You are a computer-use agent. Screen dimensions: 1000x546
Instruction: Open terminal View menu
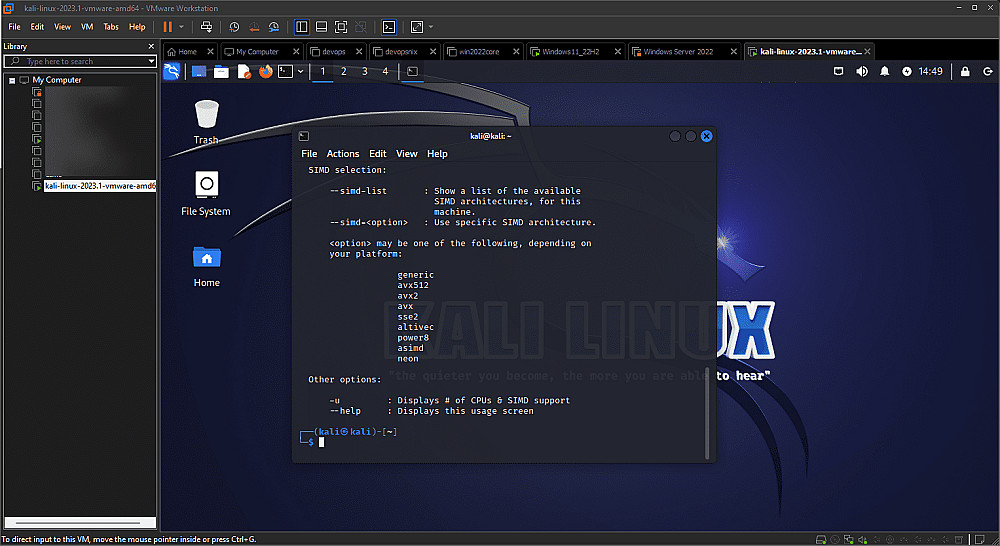click(x=407, y=154)
